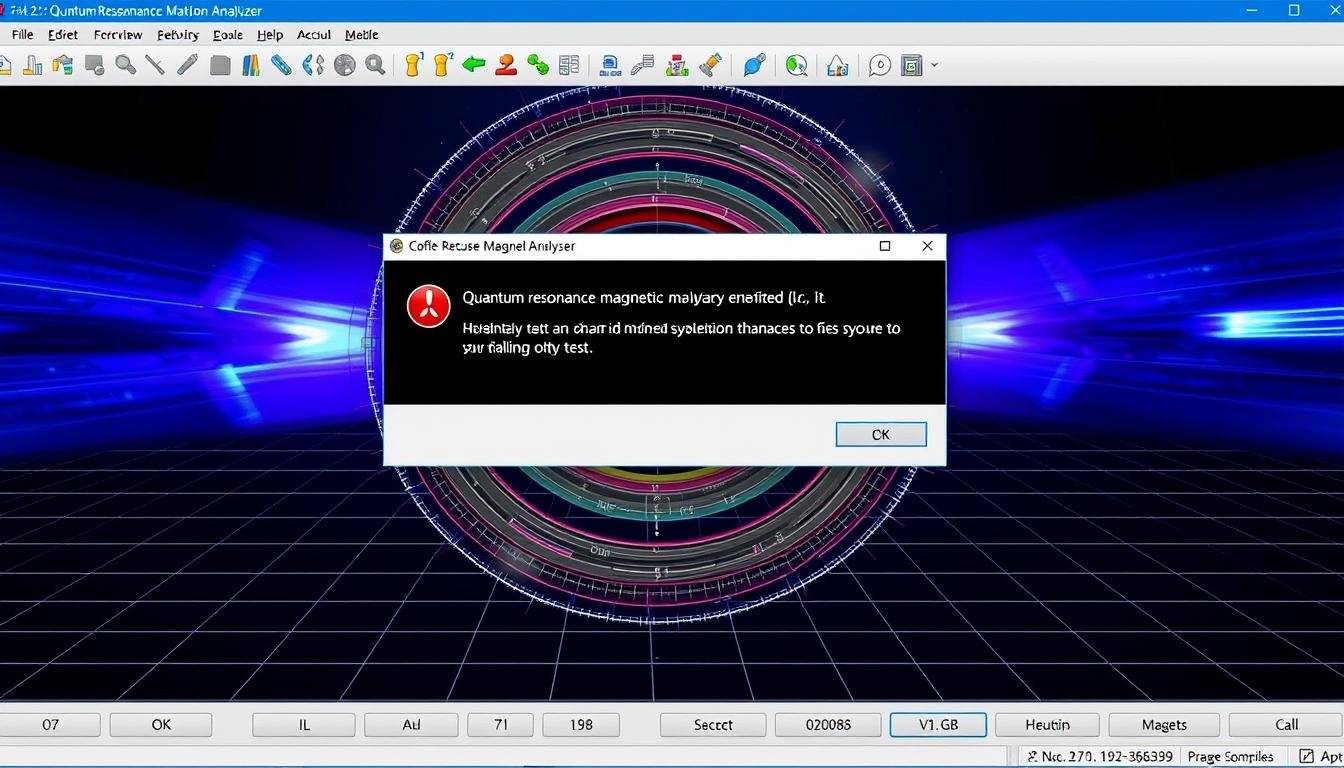Image resolution: width=1344 pixels, height=768 pixels.
Task: Click the globe search icon in toolbar
Action: pos(796,66)
